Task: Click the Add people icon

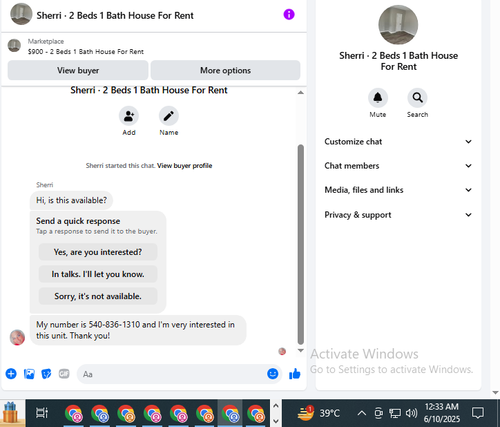Action: coord(129,116)
